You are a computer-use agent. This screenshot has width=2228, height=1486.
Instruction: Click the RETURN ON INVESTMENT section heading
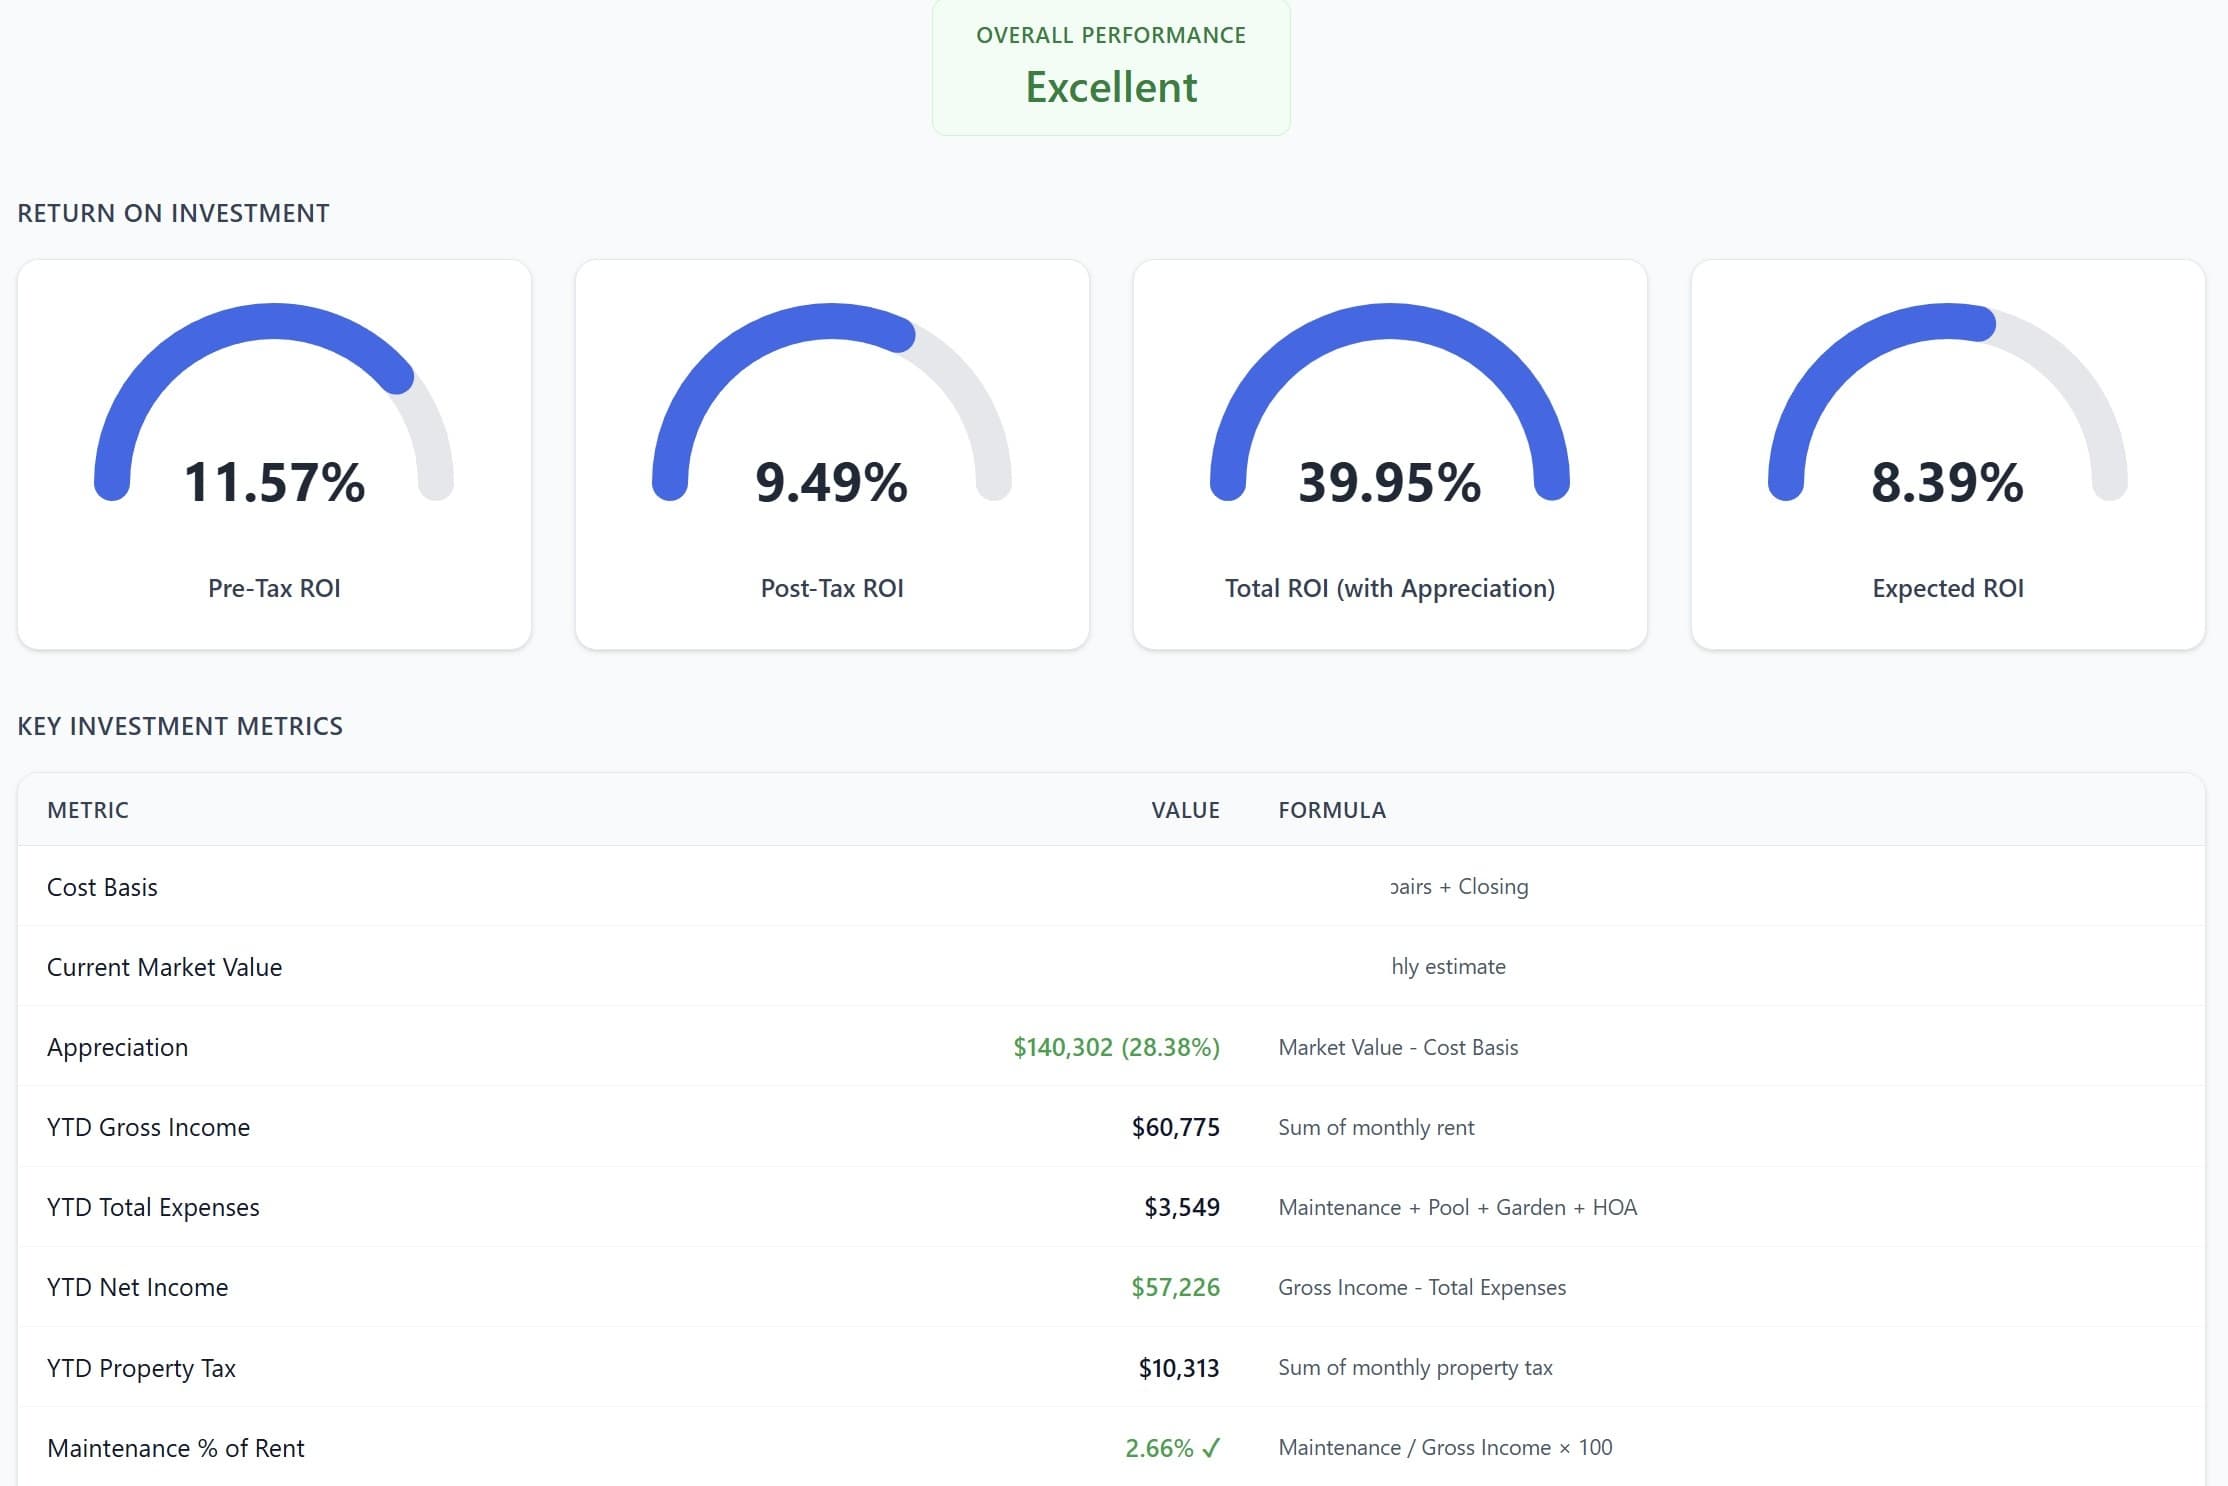pyautogui.click(x=172, y=213)
